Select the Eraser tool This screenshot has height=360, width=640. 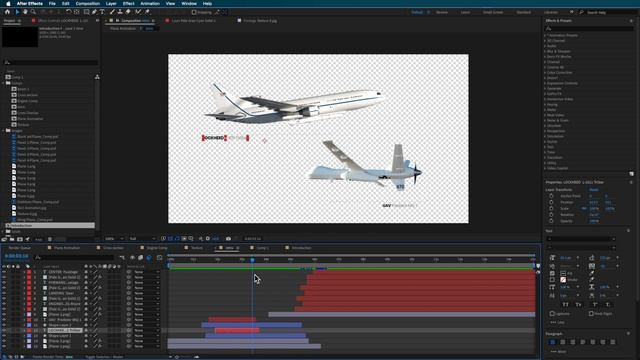pyautogui.click(x=128, y=12)
